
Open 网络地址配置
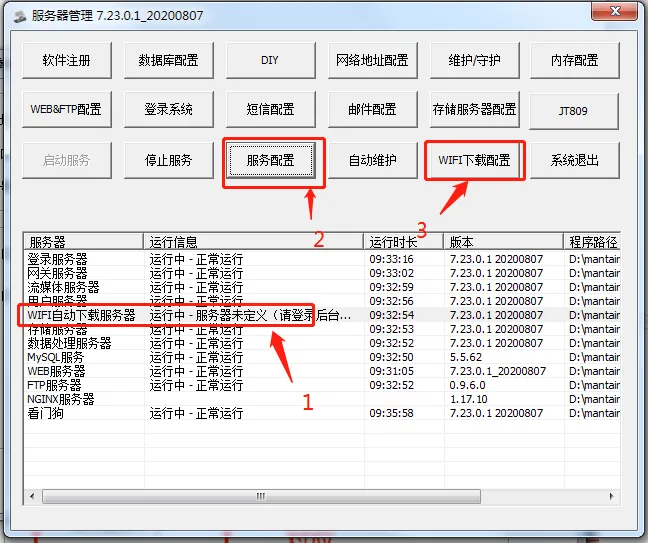(372, 60)
